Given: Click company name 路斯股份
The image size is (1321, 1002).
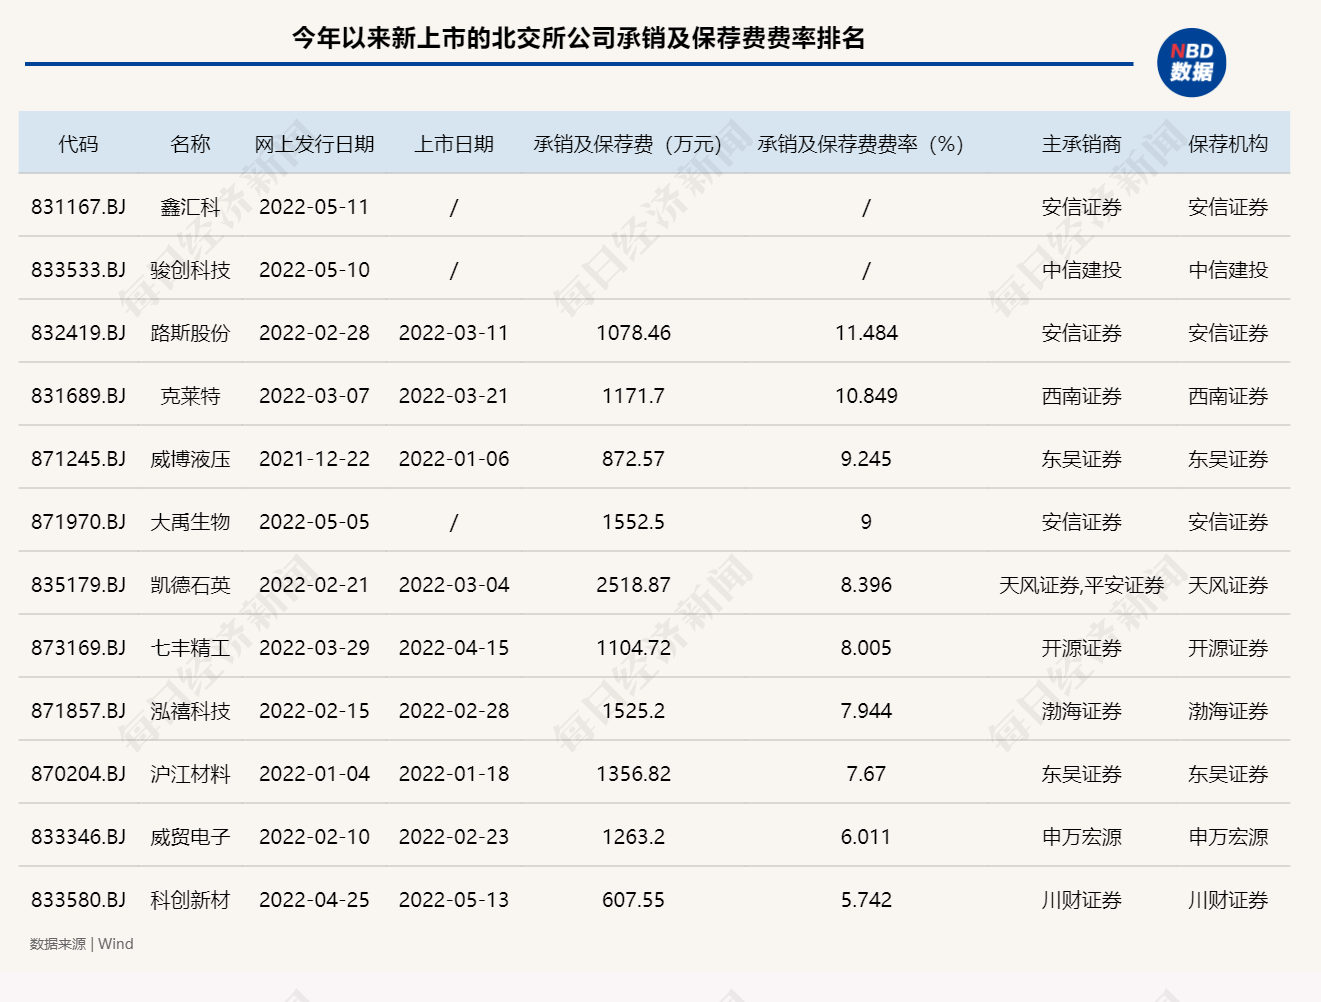Looking at the screenshot, I should [190, 333].
